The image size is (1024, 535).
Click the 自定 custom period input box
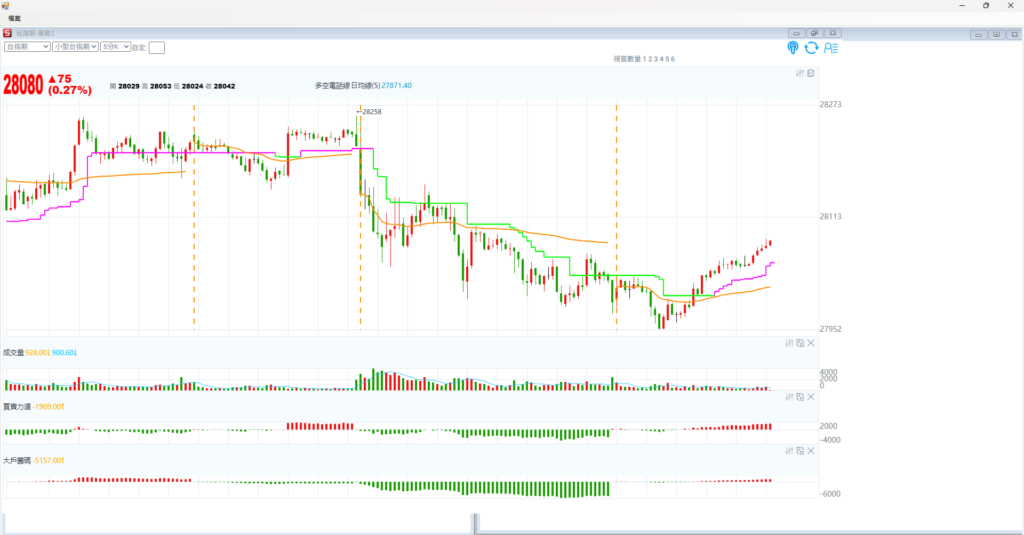click(x=157, y=47)
